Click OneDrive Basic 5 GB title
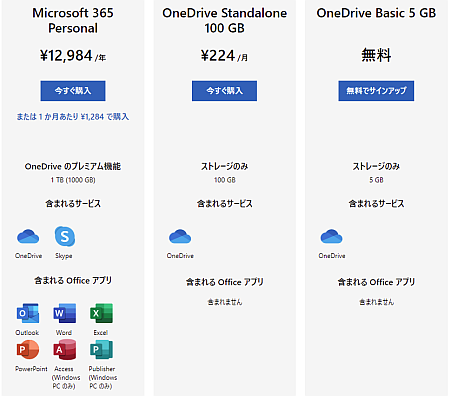 point(376,13)
